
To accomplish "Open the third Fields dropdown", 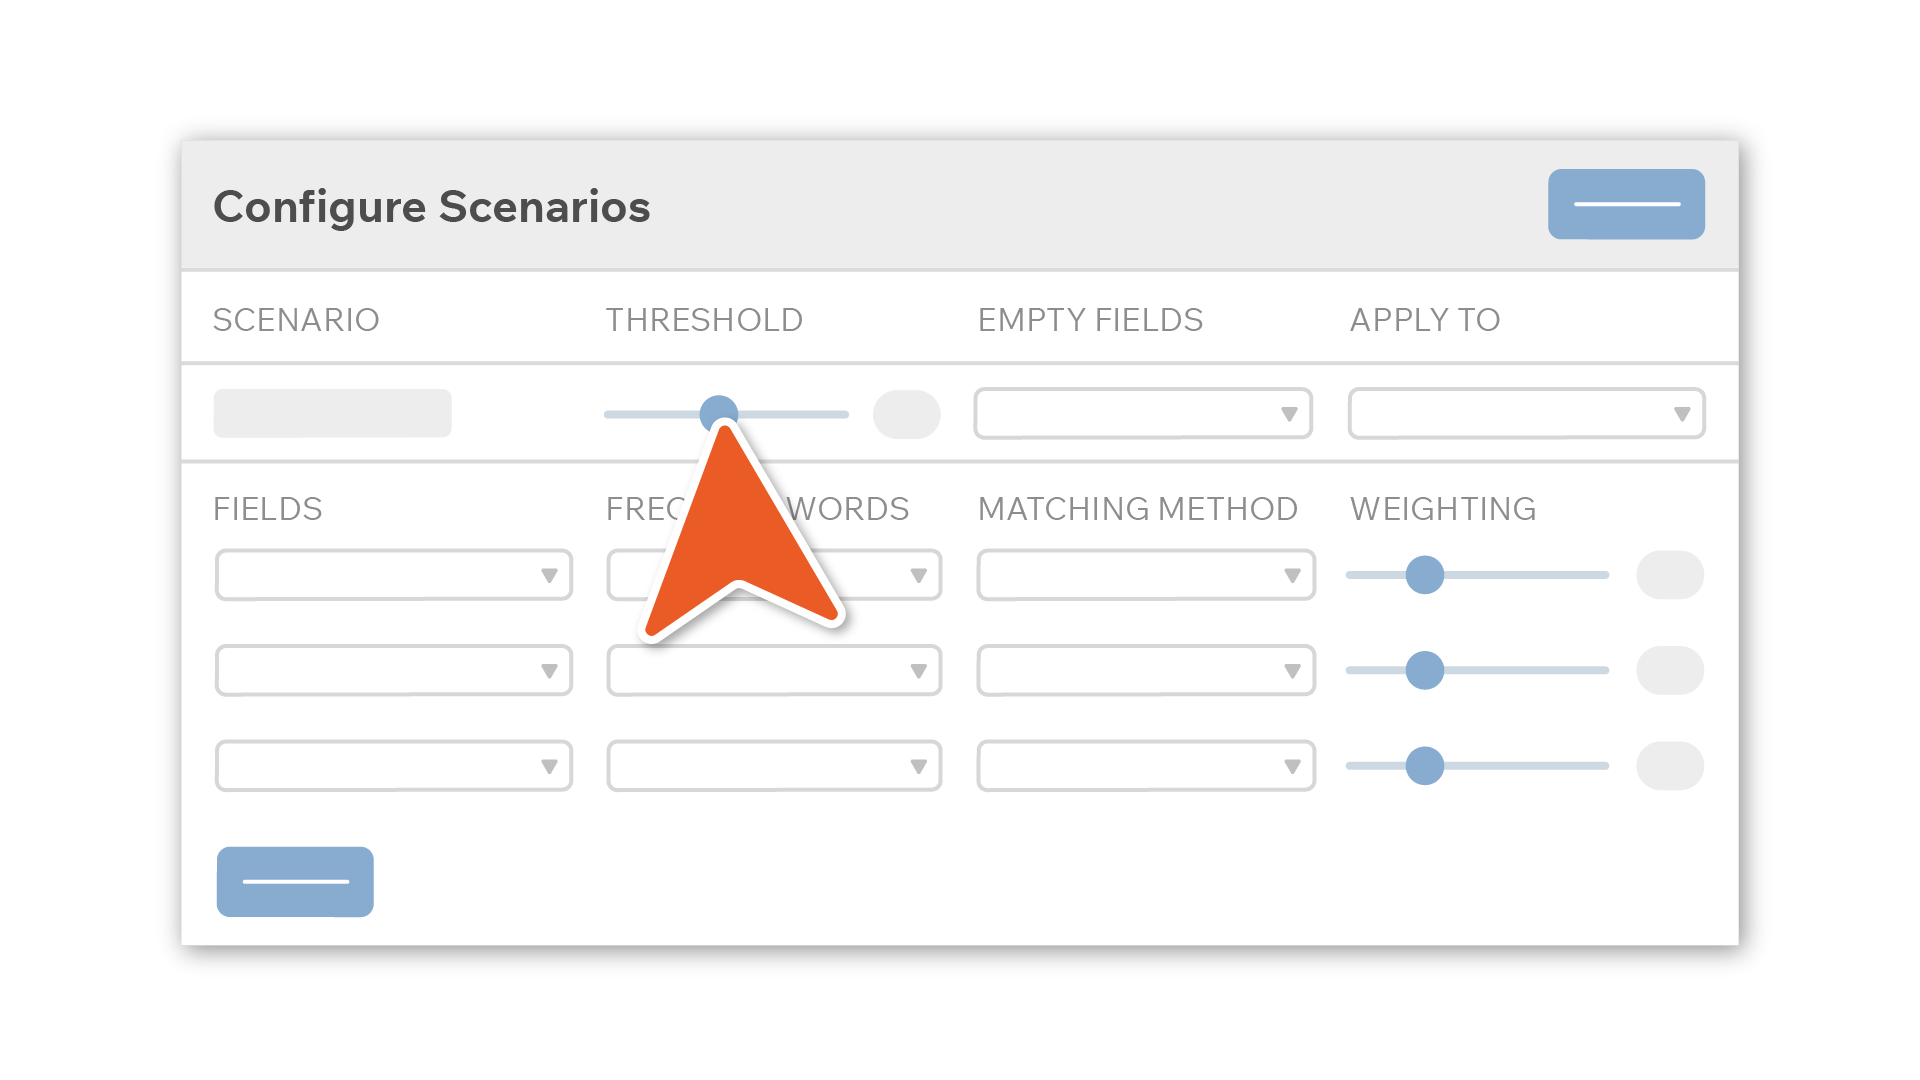I will coord(394,766).
